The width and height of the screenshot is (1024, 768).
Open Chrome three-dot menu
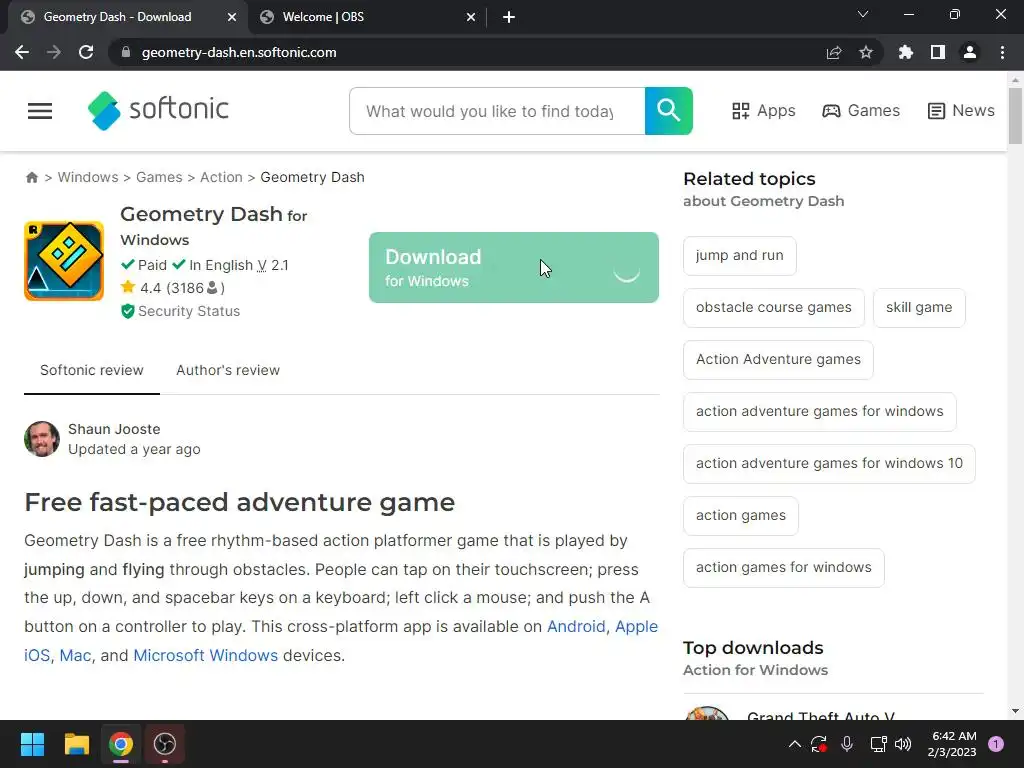tap(1002, 52)
